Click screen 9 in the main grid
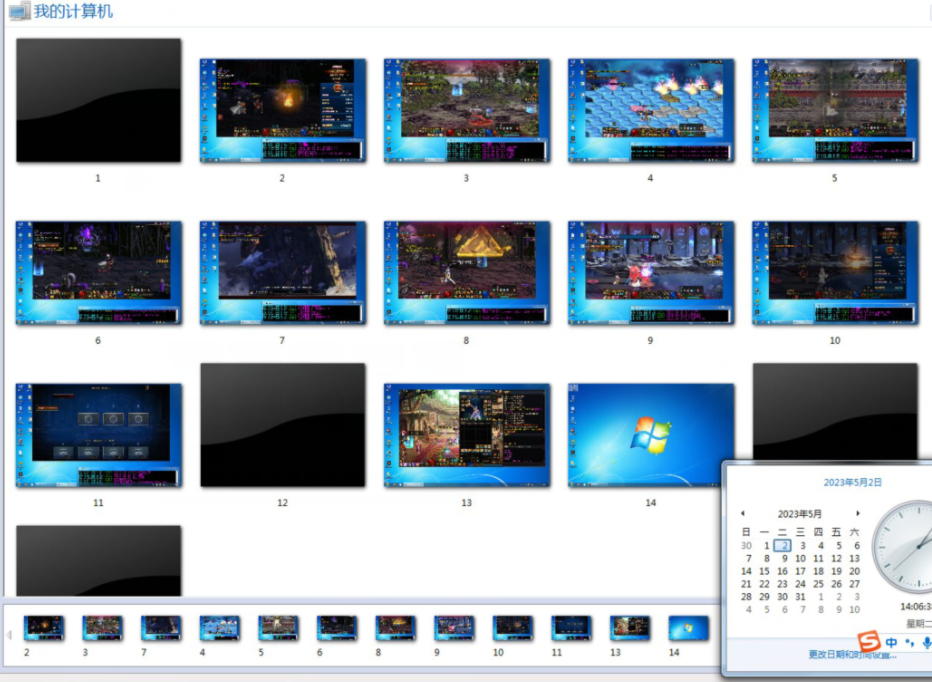Image resolution: width=932 pixels, height=682 pixels. (651, 273)
